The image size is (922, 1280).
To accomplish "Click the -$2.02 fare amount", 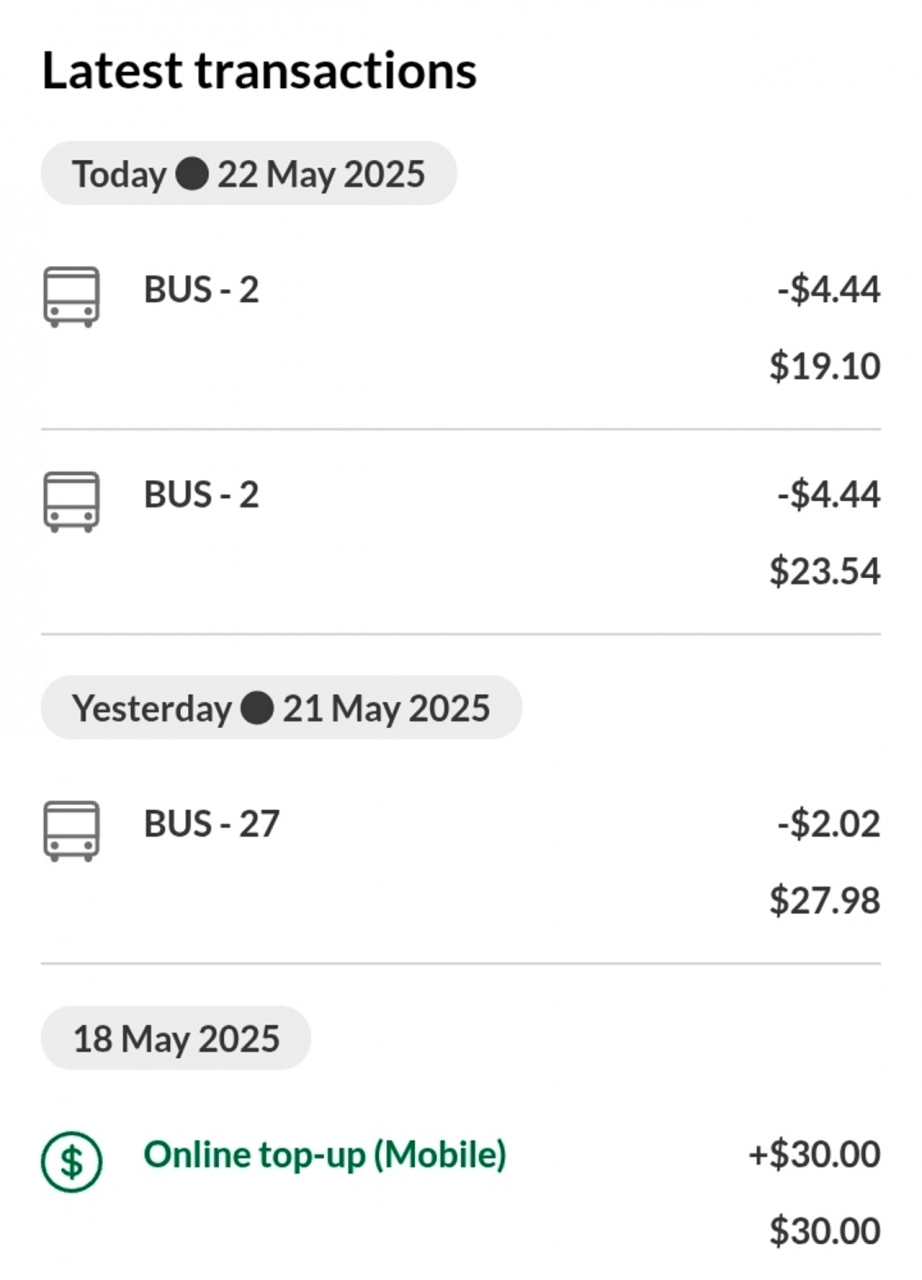I will 828,824.
